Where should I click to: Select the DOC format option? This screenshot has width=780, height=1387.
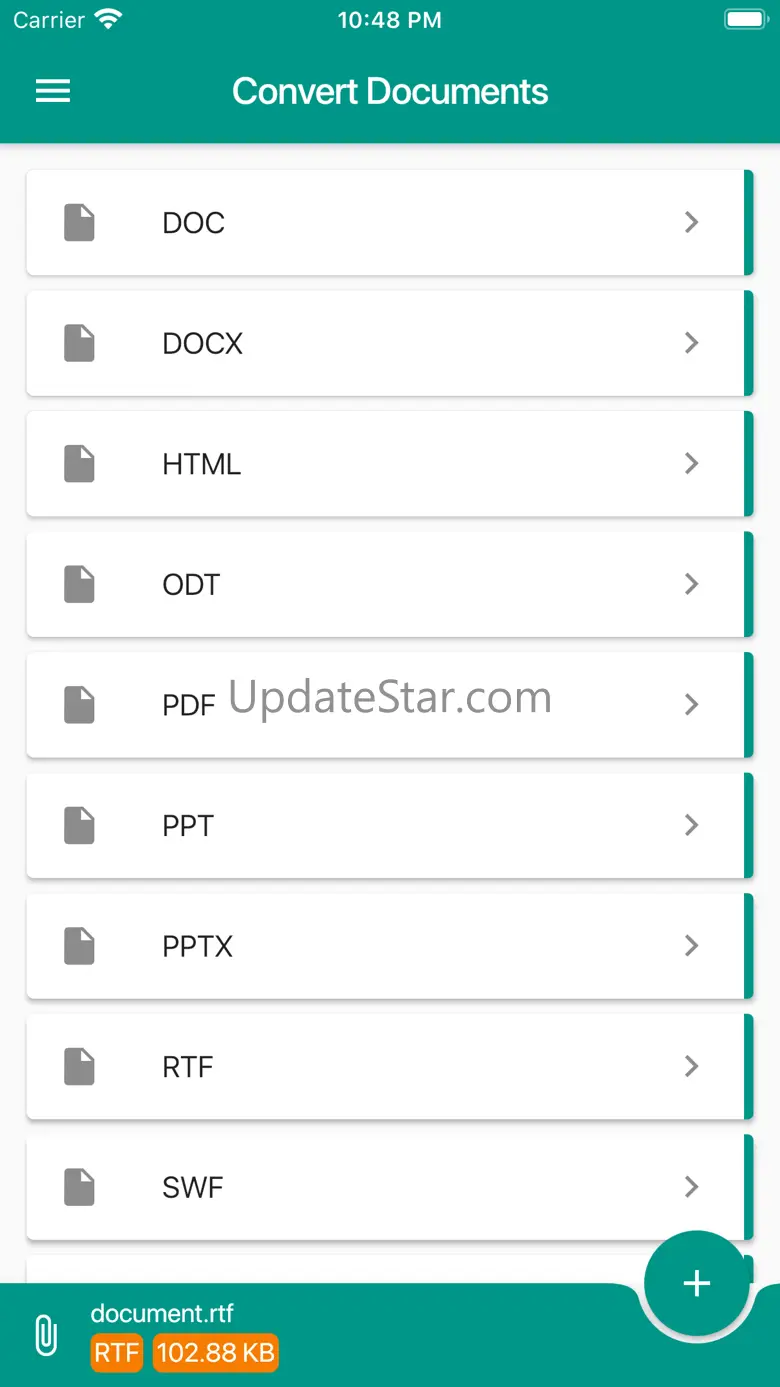(193, 222)
